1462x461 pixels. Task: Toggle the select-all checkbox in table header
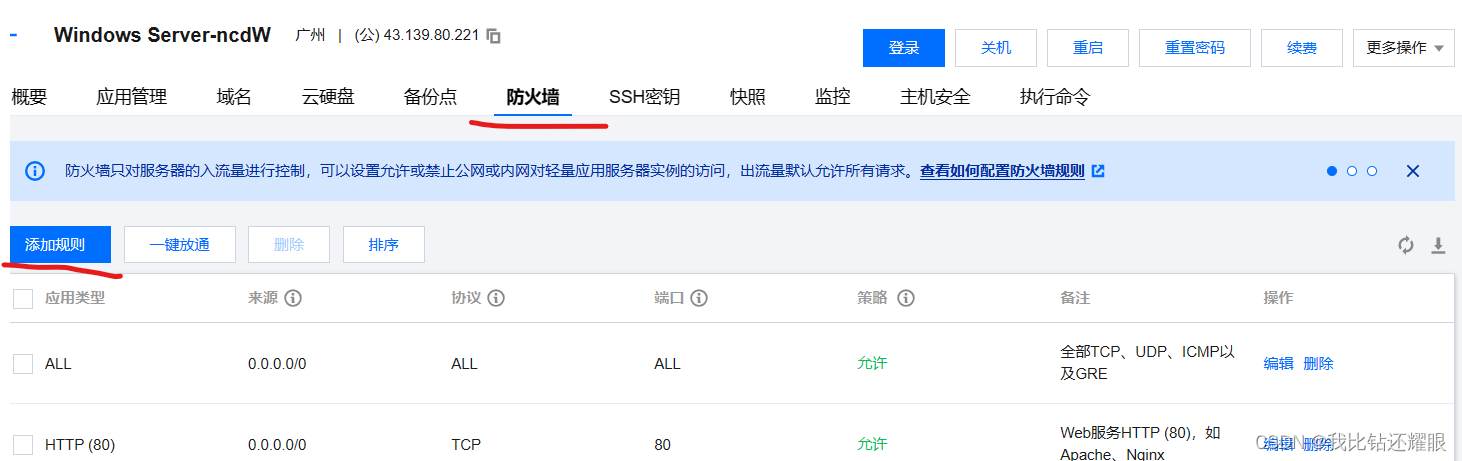(23, 298)
